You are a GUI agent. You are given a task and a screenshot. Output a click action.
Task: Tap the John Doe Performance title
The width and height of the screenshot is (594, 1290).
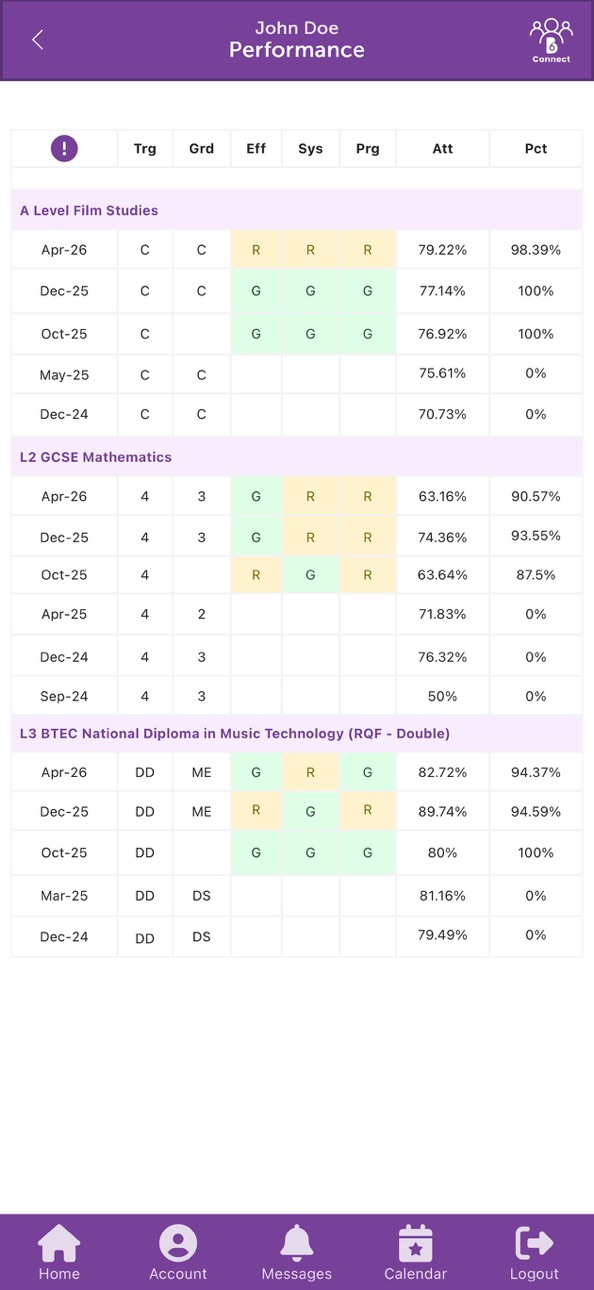297,40
